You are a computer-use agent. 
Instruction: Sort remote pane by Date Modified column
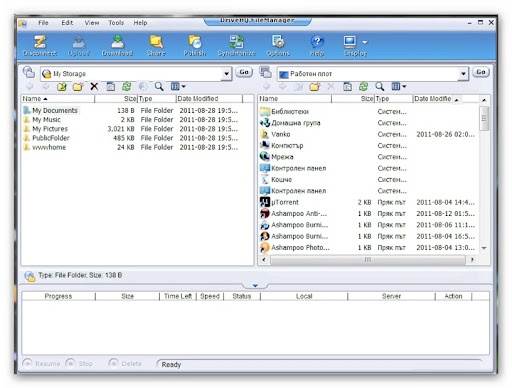pos(209,99)
